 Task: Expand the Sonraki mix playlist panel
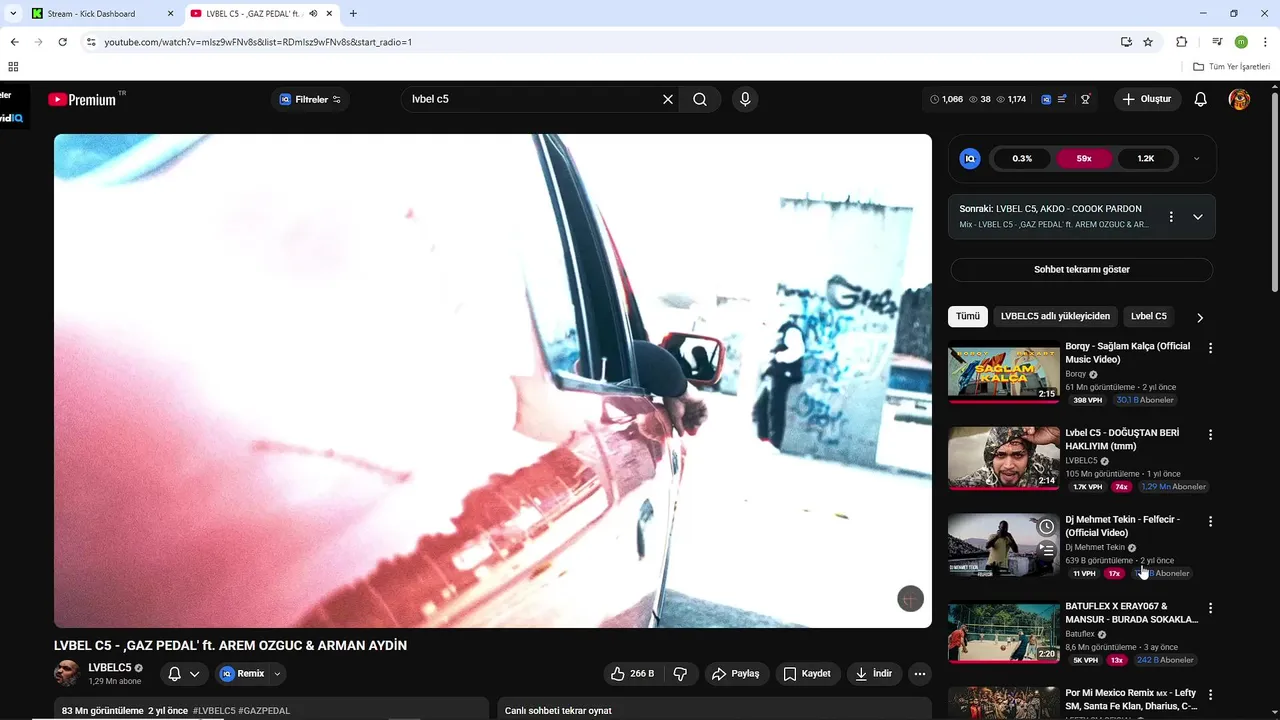(1198, 216)
